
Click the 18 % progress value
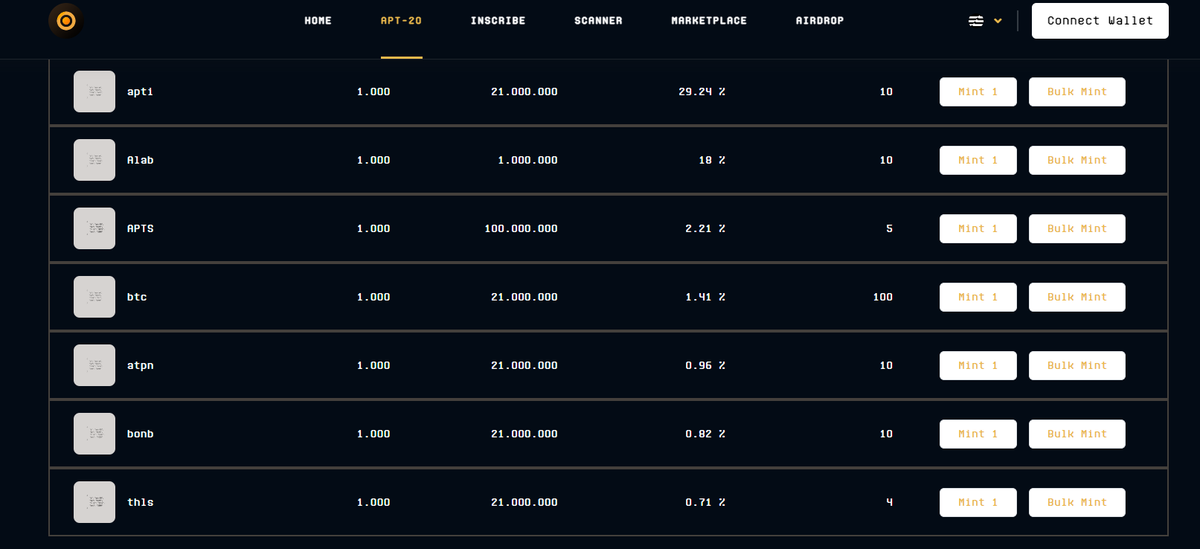[713, 160]
